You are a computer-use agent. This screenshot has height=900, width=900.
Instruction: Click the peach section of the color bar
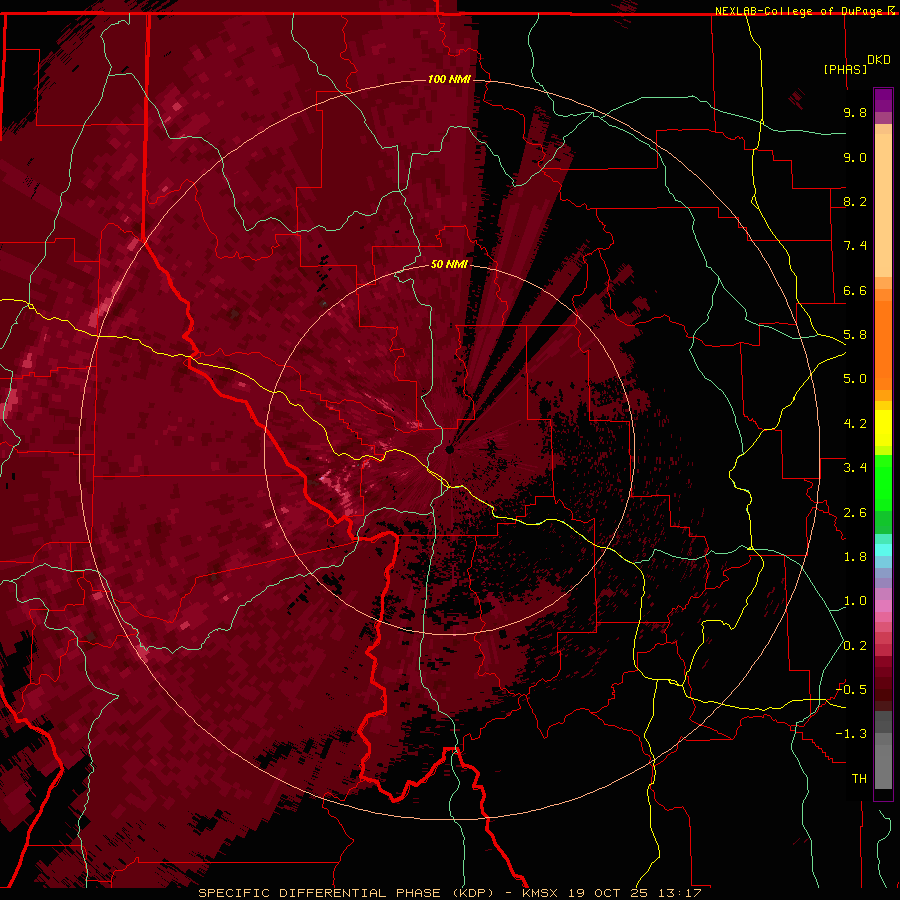[x=883, y=205]
